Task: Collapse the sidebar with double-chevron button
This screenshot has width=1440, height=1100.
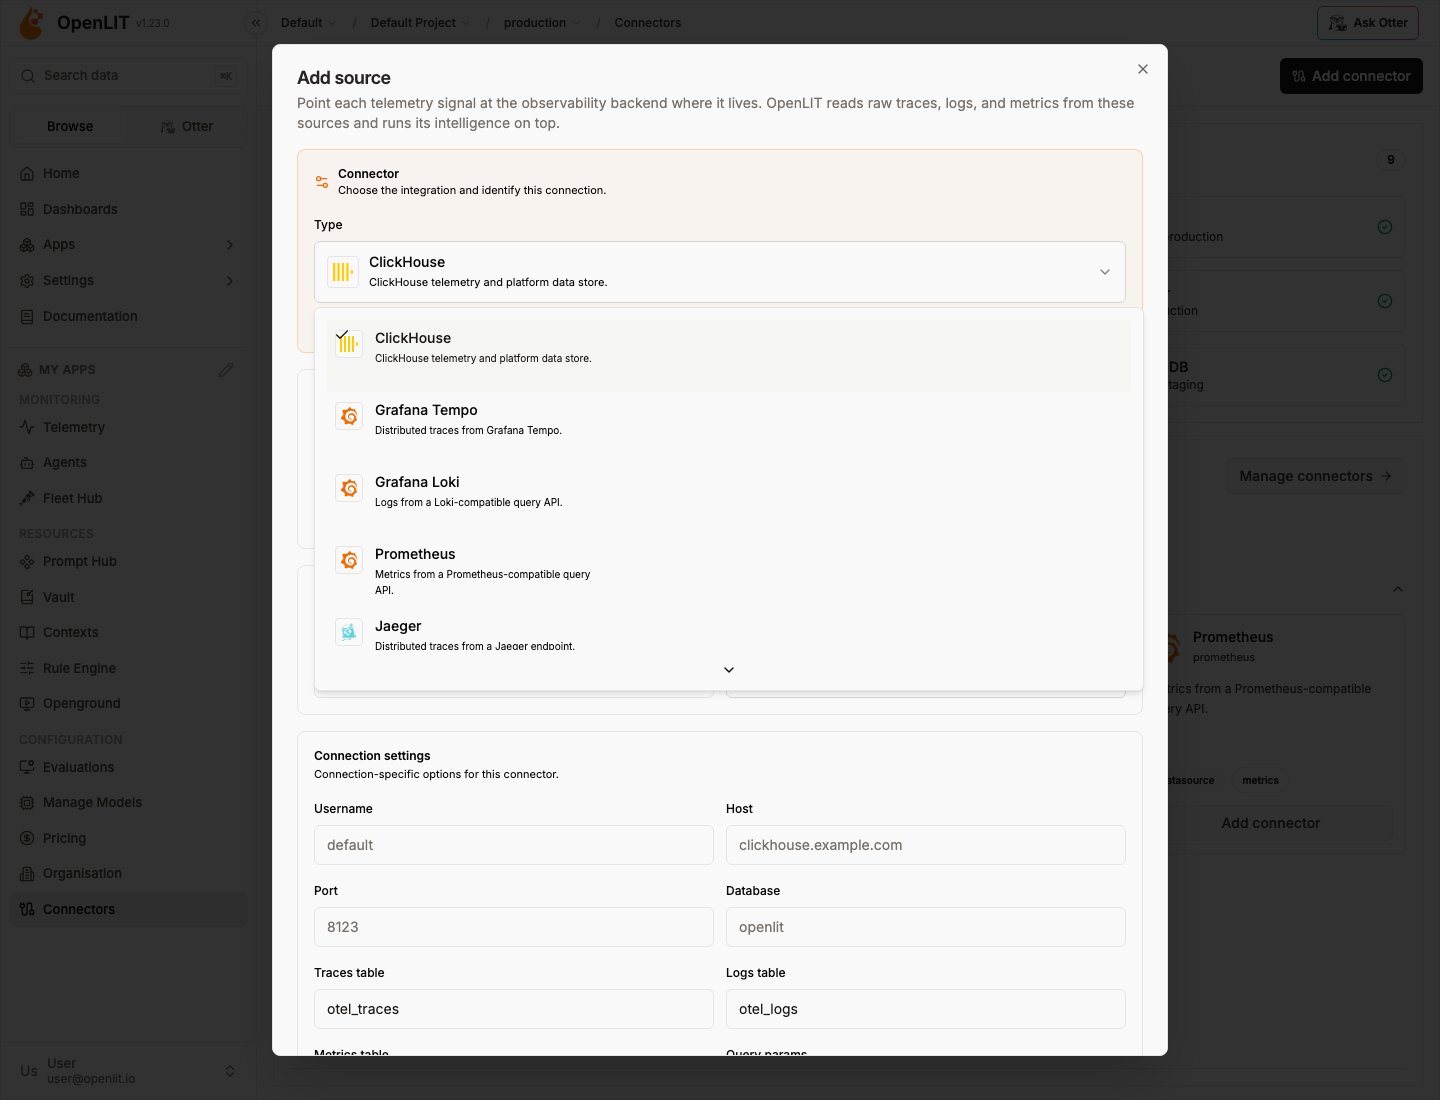Action: [256, 23]
